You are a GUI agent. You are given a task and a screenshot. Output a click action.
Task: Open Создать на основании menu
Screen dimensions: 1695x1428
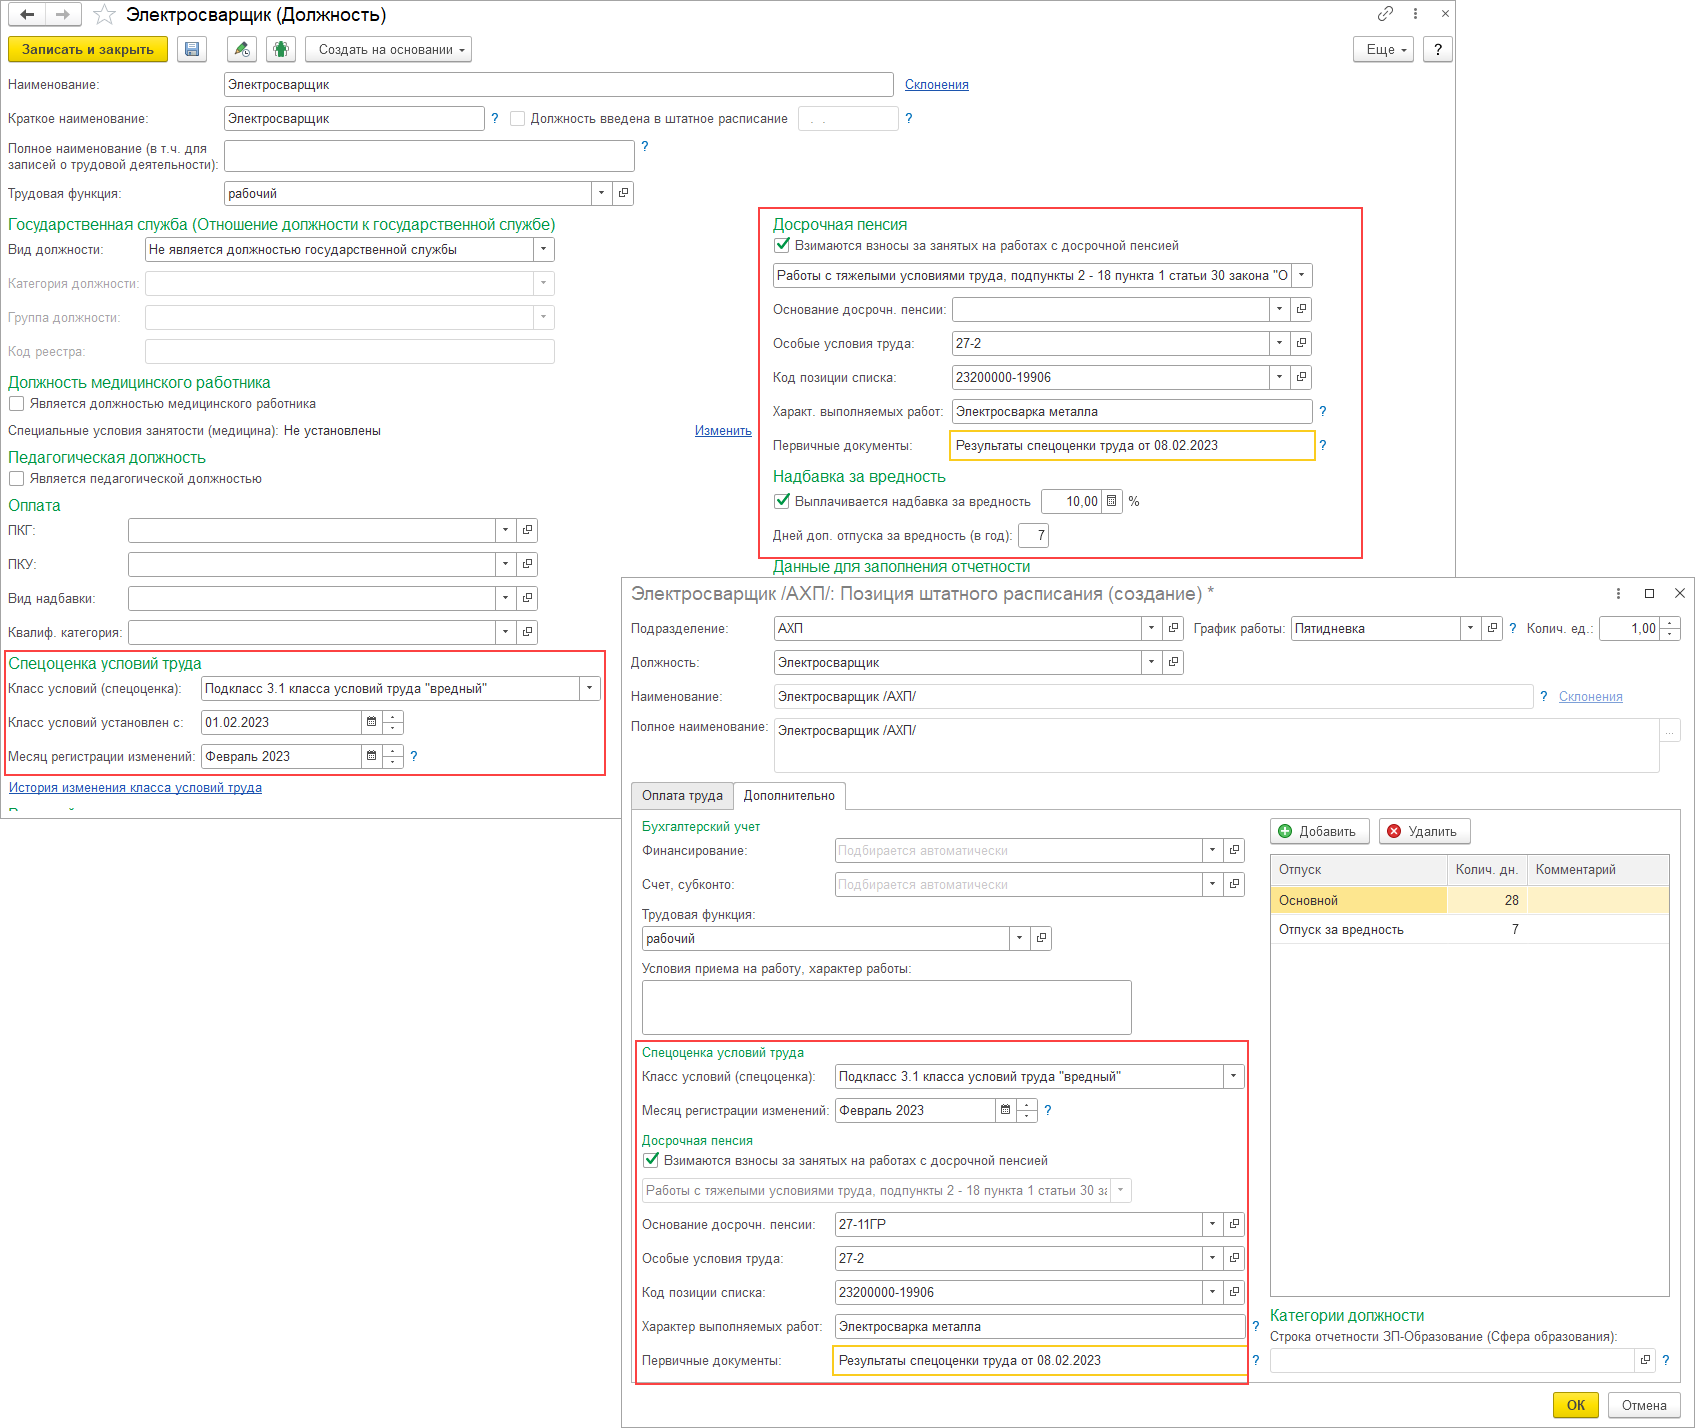[388, 49]
